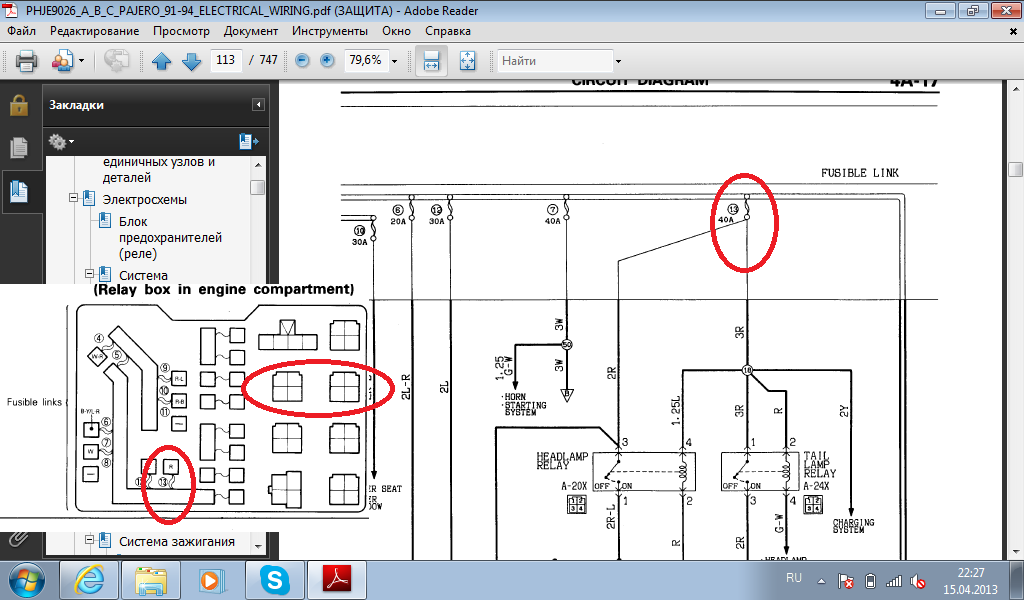Select Блок предохранителей (реле) bookmark

170,237
